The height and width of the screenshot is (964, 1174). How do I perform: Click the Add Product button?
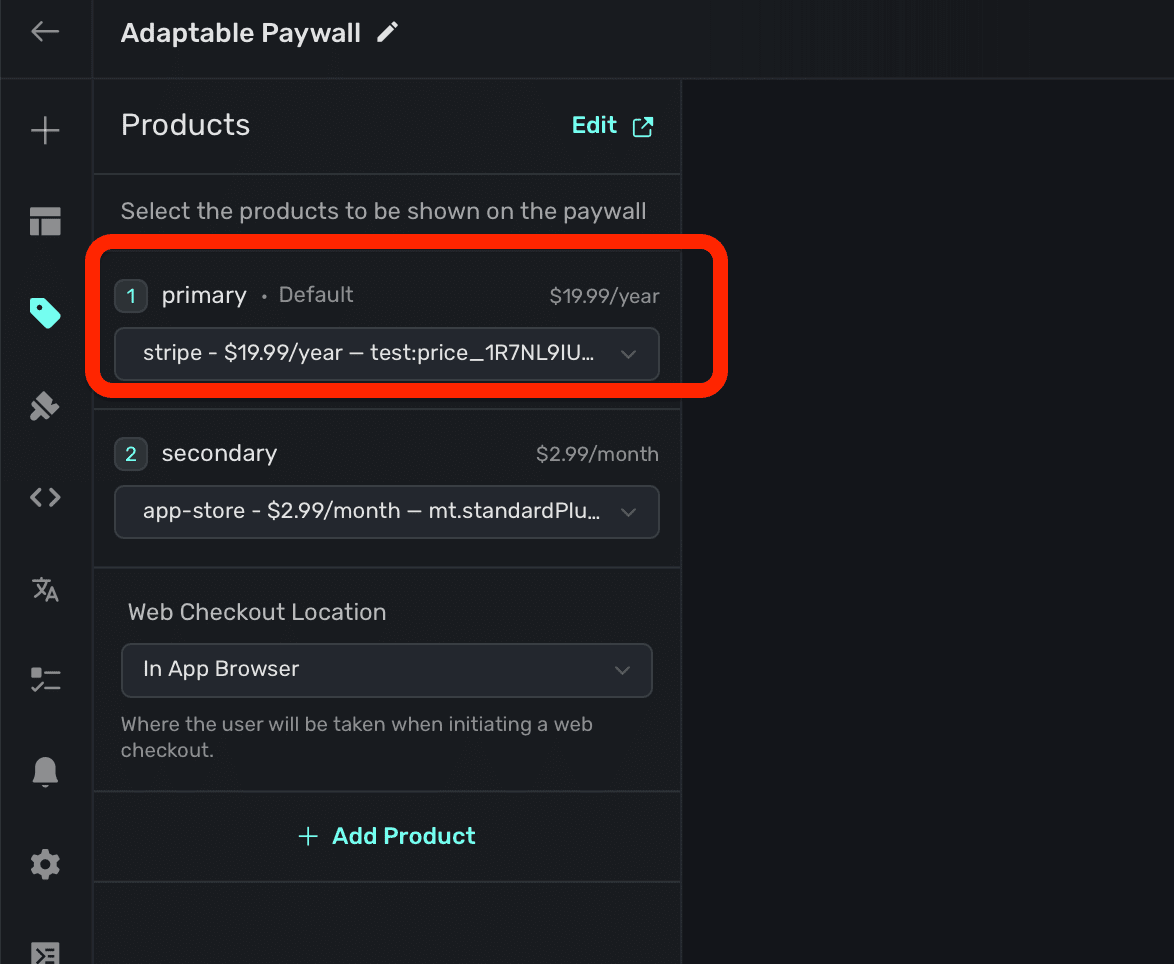tap(387, 836)
